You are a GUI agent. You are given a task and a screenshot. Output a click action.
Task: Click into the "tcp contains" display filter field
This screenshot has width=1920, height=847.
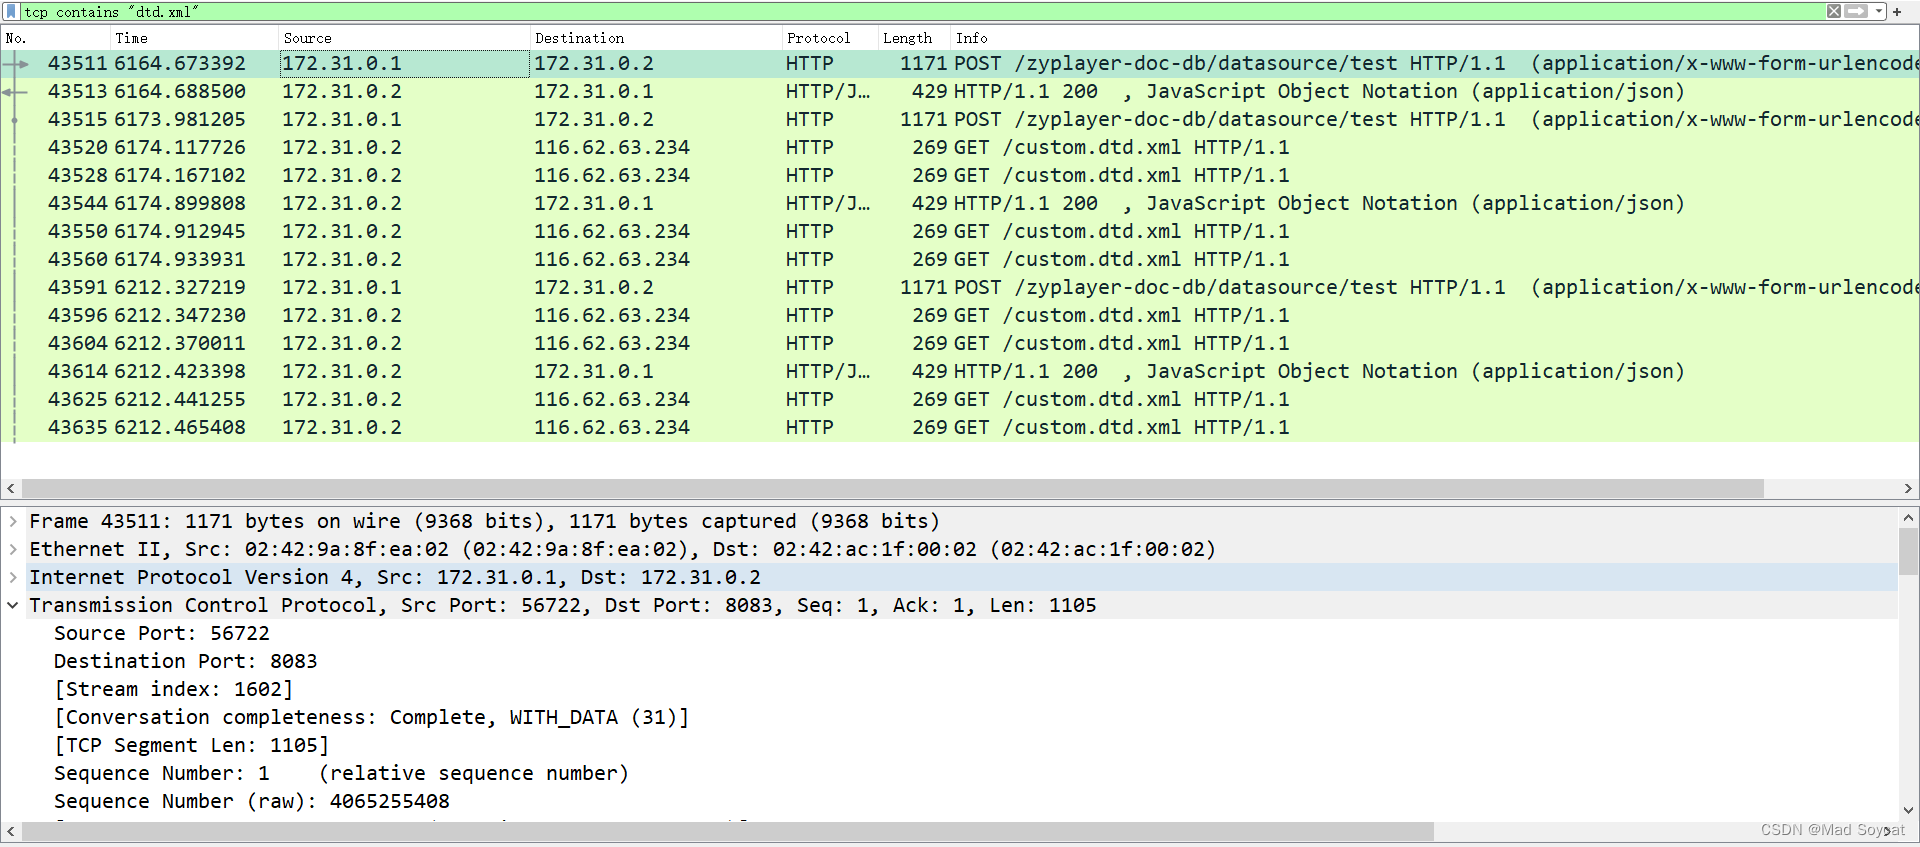920,11
